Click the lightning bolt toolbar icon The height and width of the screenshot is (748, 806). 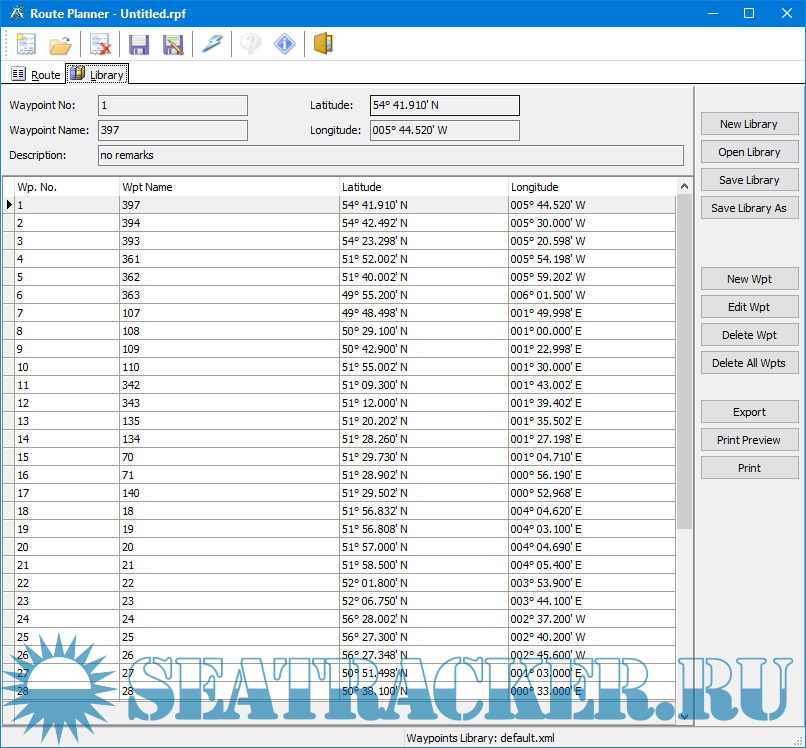point(212,44)
